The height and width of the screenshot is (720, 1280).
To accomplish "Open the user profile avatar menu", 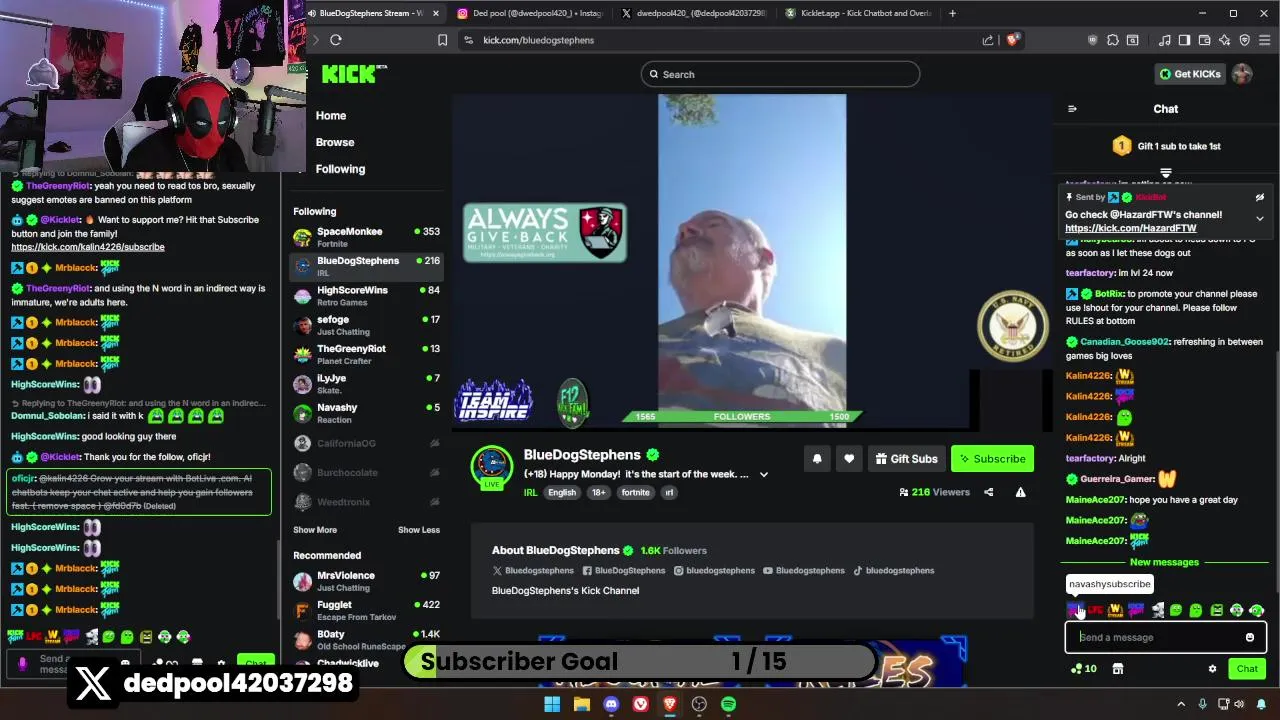I will [1242, 74].
